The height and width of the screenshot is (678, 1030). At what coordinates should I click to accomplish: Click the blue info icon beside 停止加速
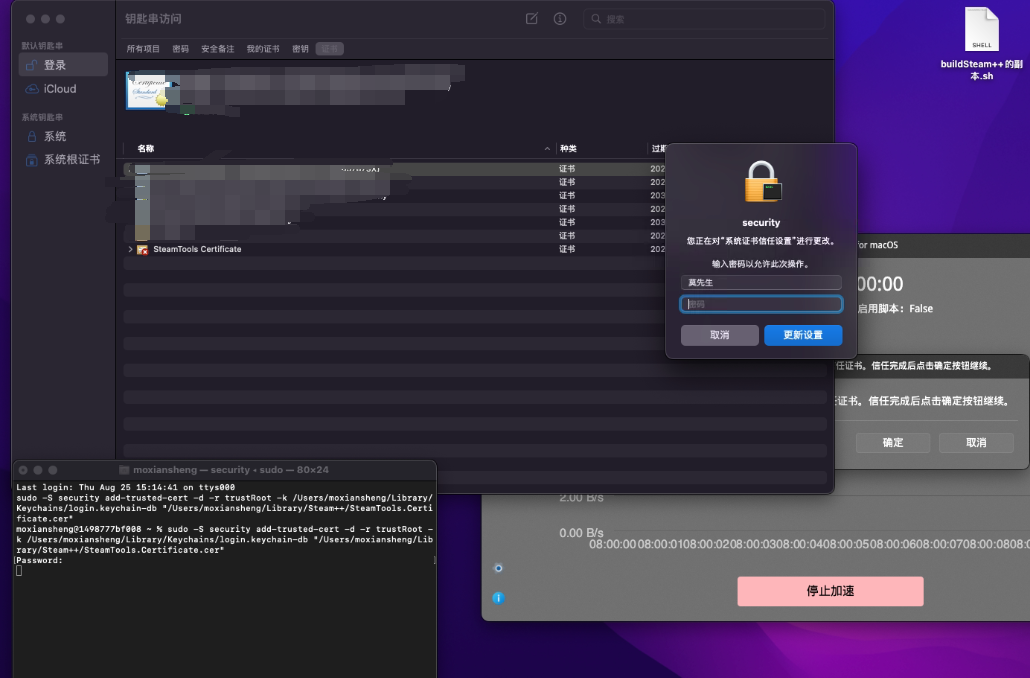[498, 600]
